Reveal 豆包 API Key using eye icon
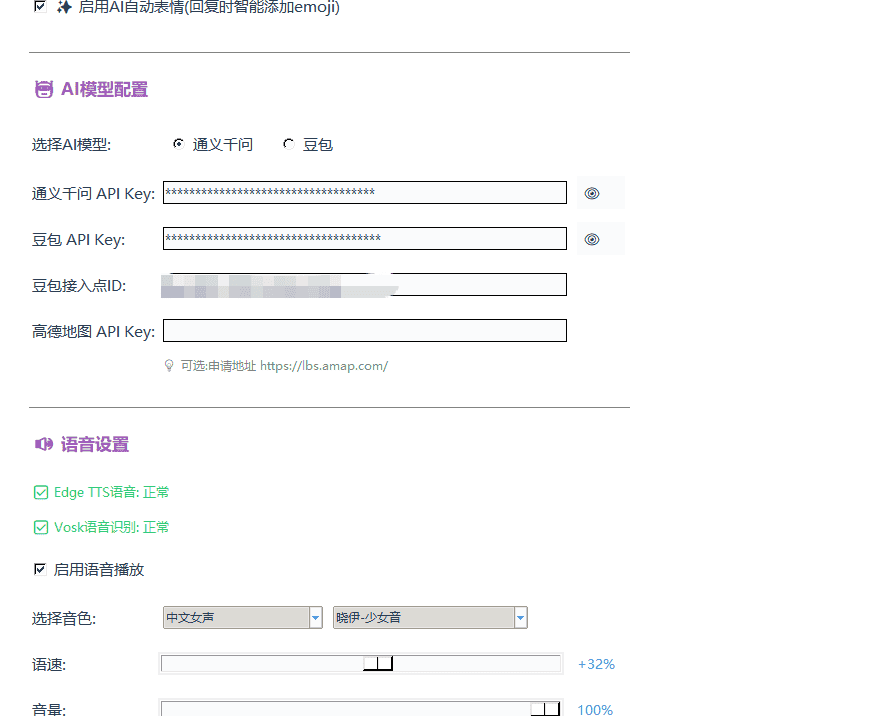Viewport: 880px width, 716px height. tap(591, 238)
